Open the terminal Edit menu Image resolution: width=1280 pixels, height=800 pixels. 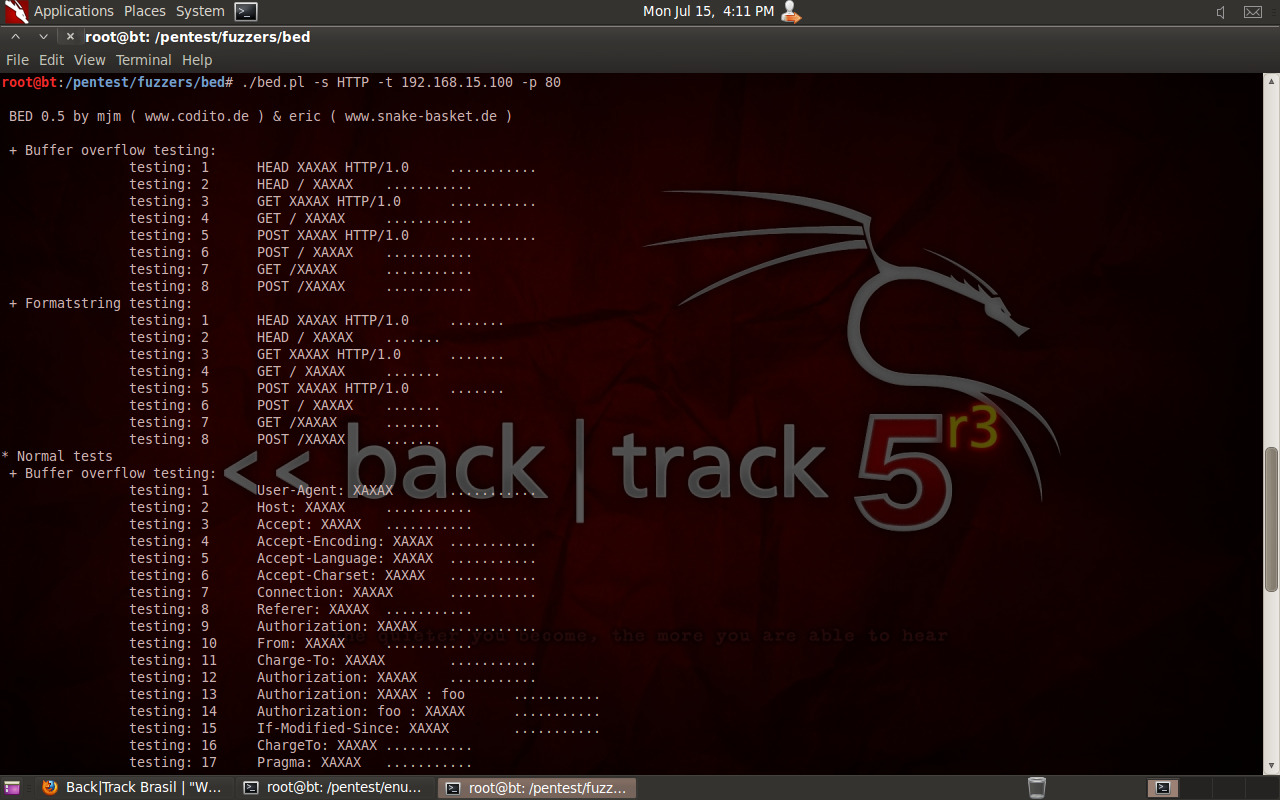click(x=51, y=60)
